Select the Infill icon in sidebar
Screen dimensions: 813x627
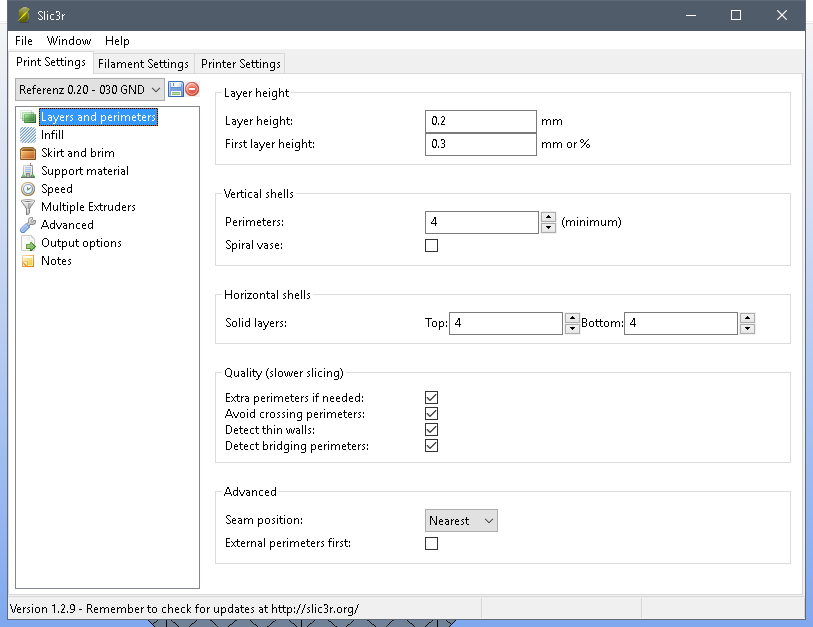tap(28, 135)
